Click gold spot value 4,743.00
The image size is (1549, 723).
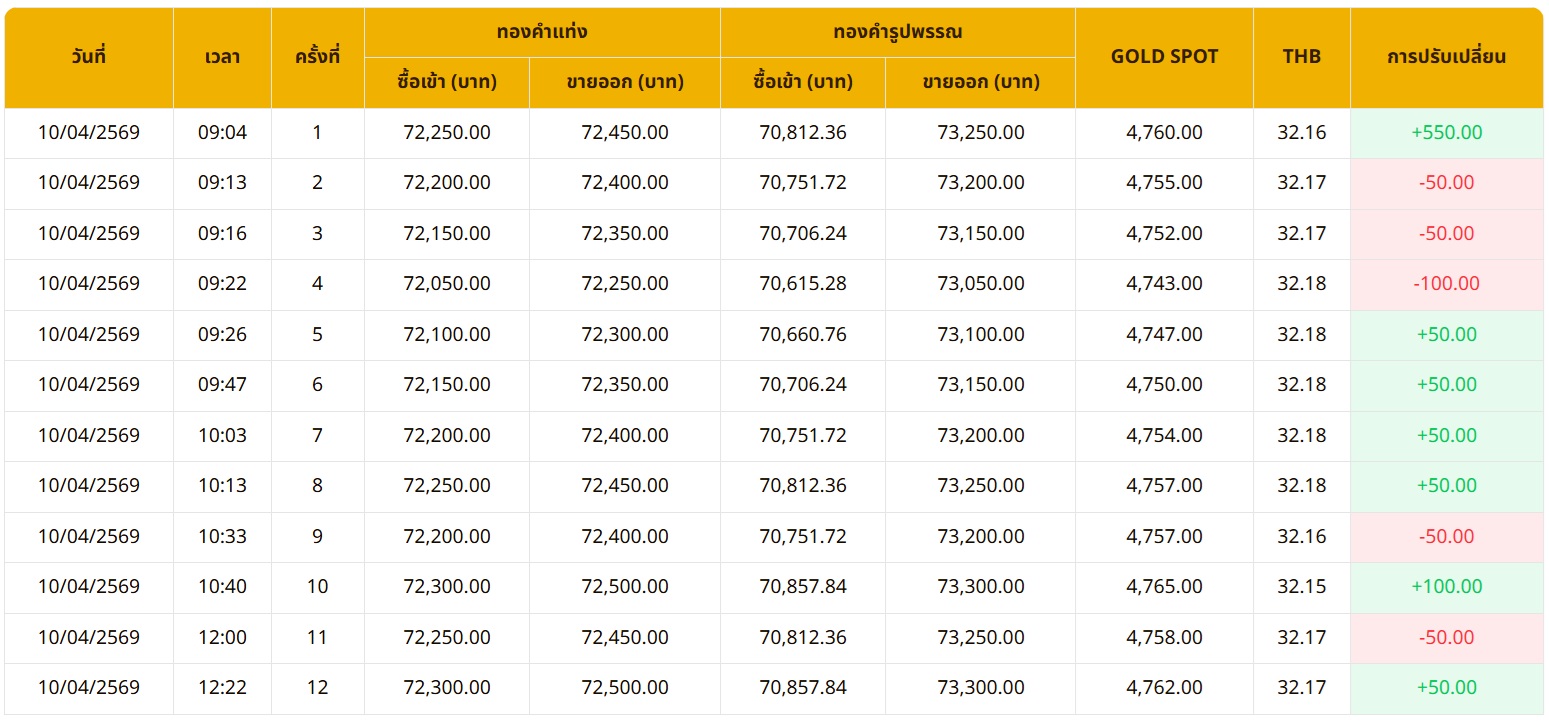click(x=1164, y=284)
